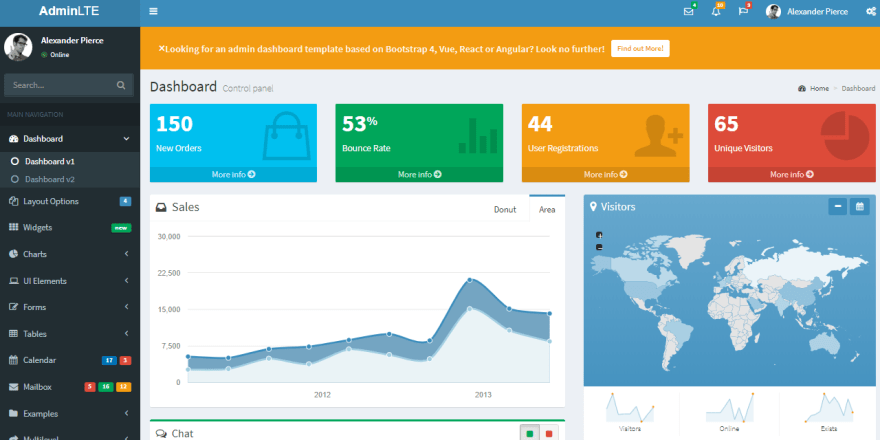880x440 pixels.
Task: Set chat status with the red toggle button
Action: 549,433
